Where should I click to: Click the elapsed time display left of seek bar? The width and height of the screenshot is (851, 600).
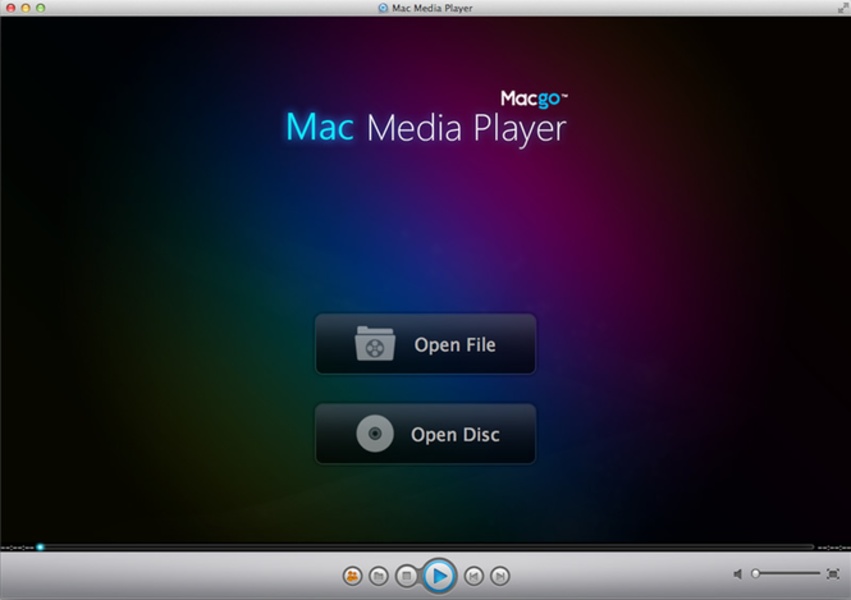pyautogui.click(x=16, y=547)
